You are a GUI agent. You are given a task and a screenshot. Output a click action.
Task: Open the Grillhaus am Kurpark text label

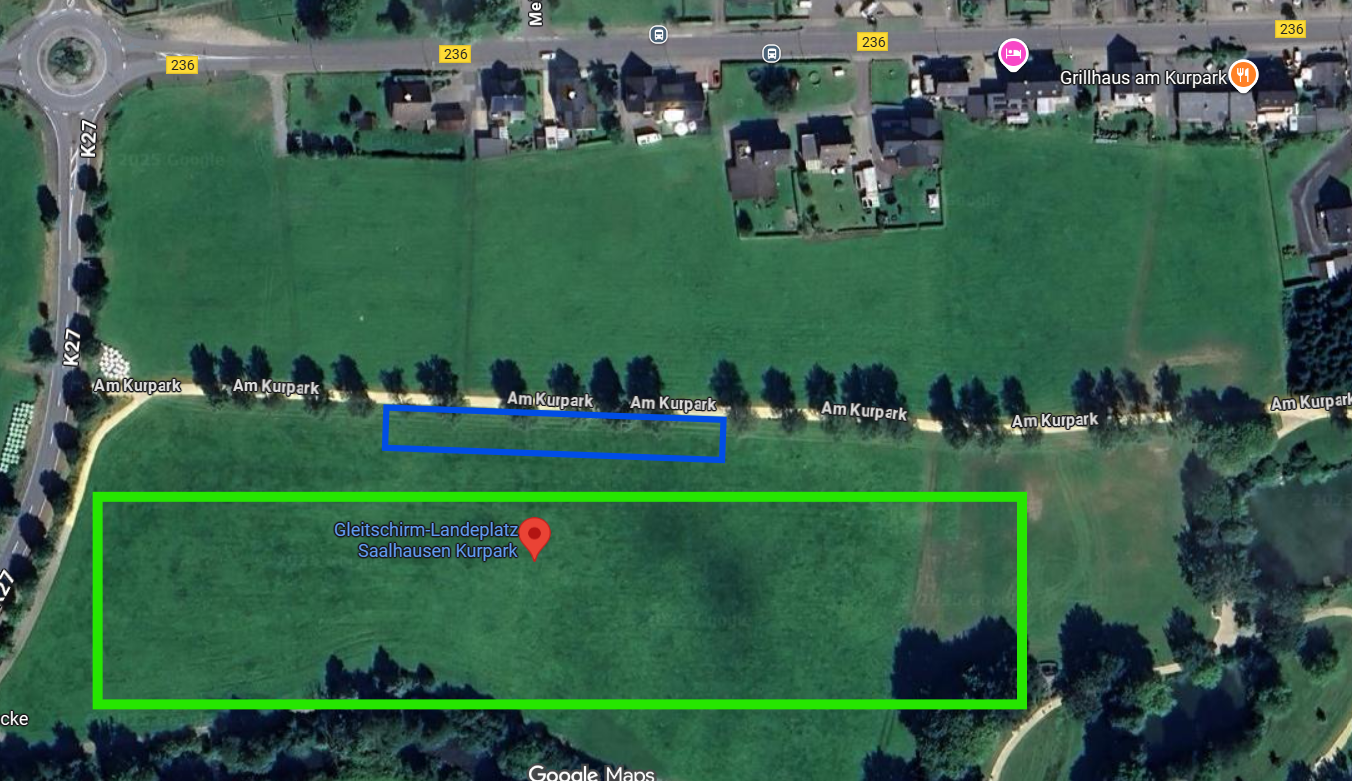click(1143, 77)
